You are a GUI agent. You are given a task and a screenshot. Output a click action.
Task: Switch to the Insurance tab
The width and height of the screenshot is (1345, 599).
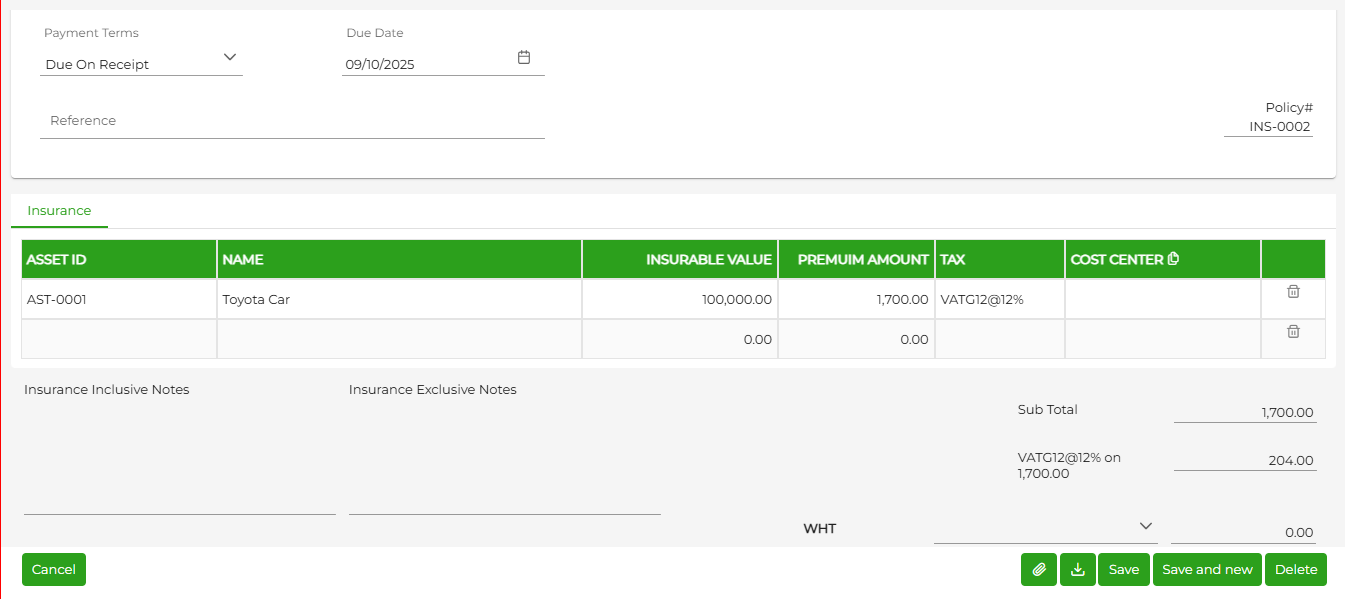click(x=59, y=211)
